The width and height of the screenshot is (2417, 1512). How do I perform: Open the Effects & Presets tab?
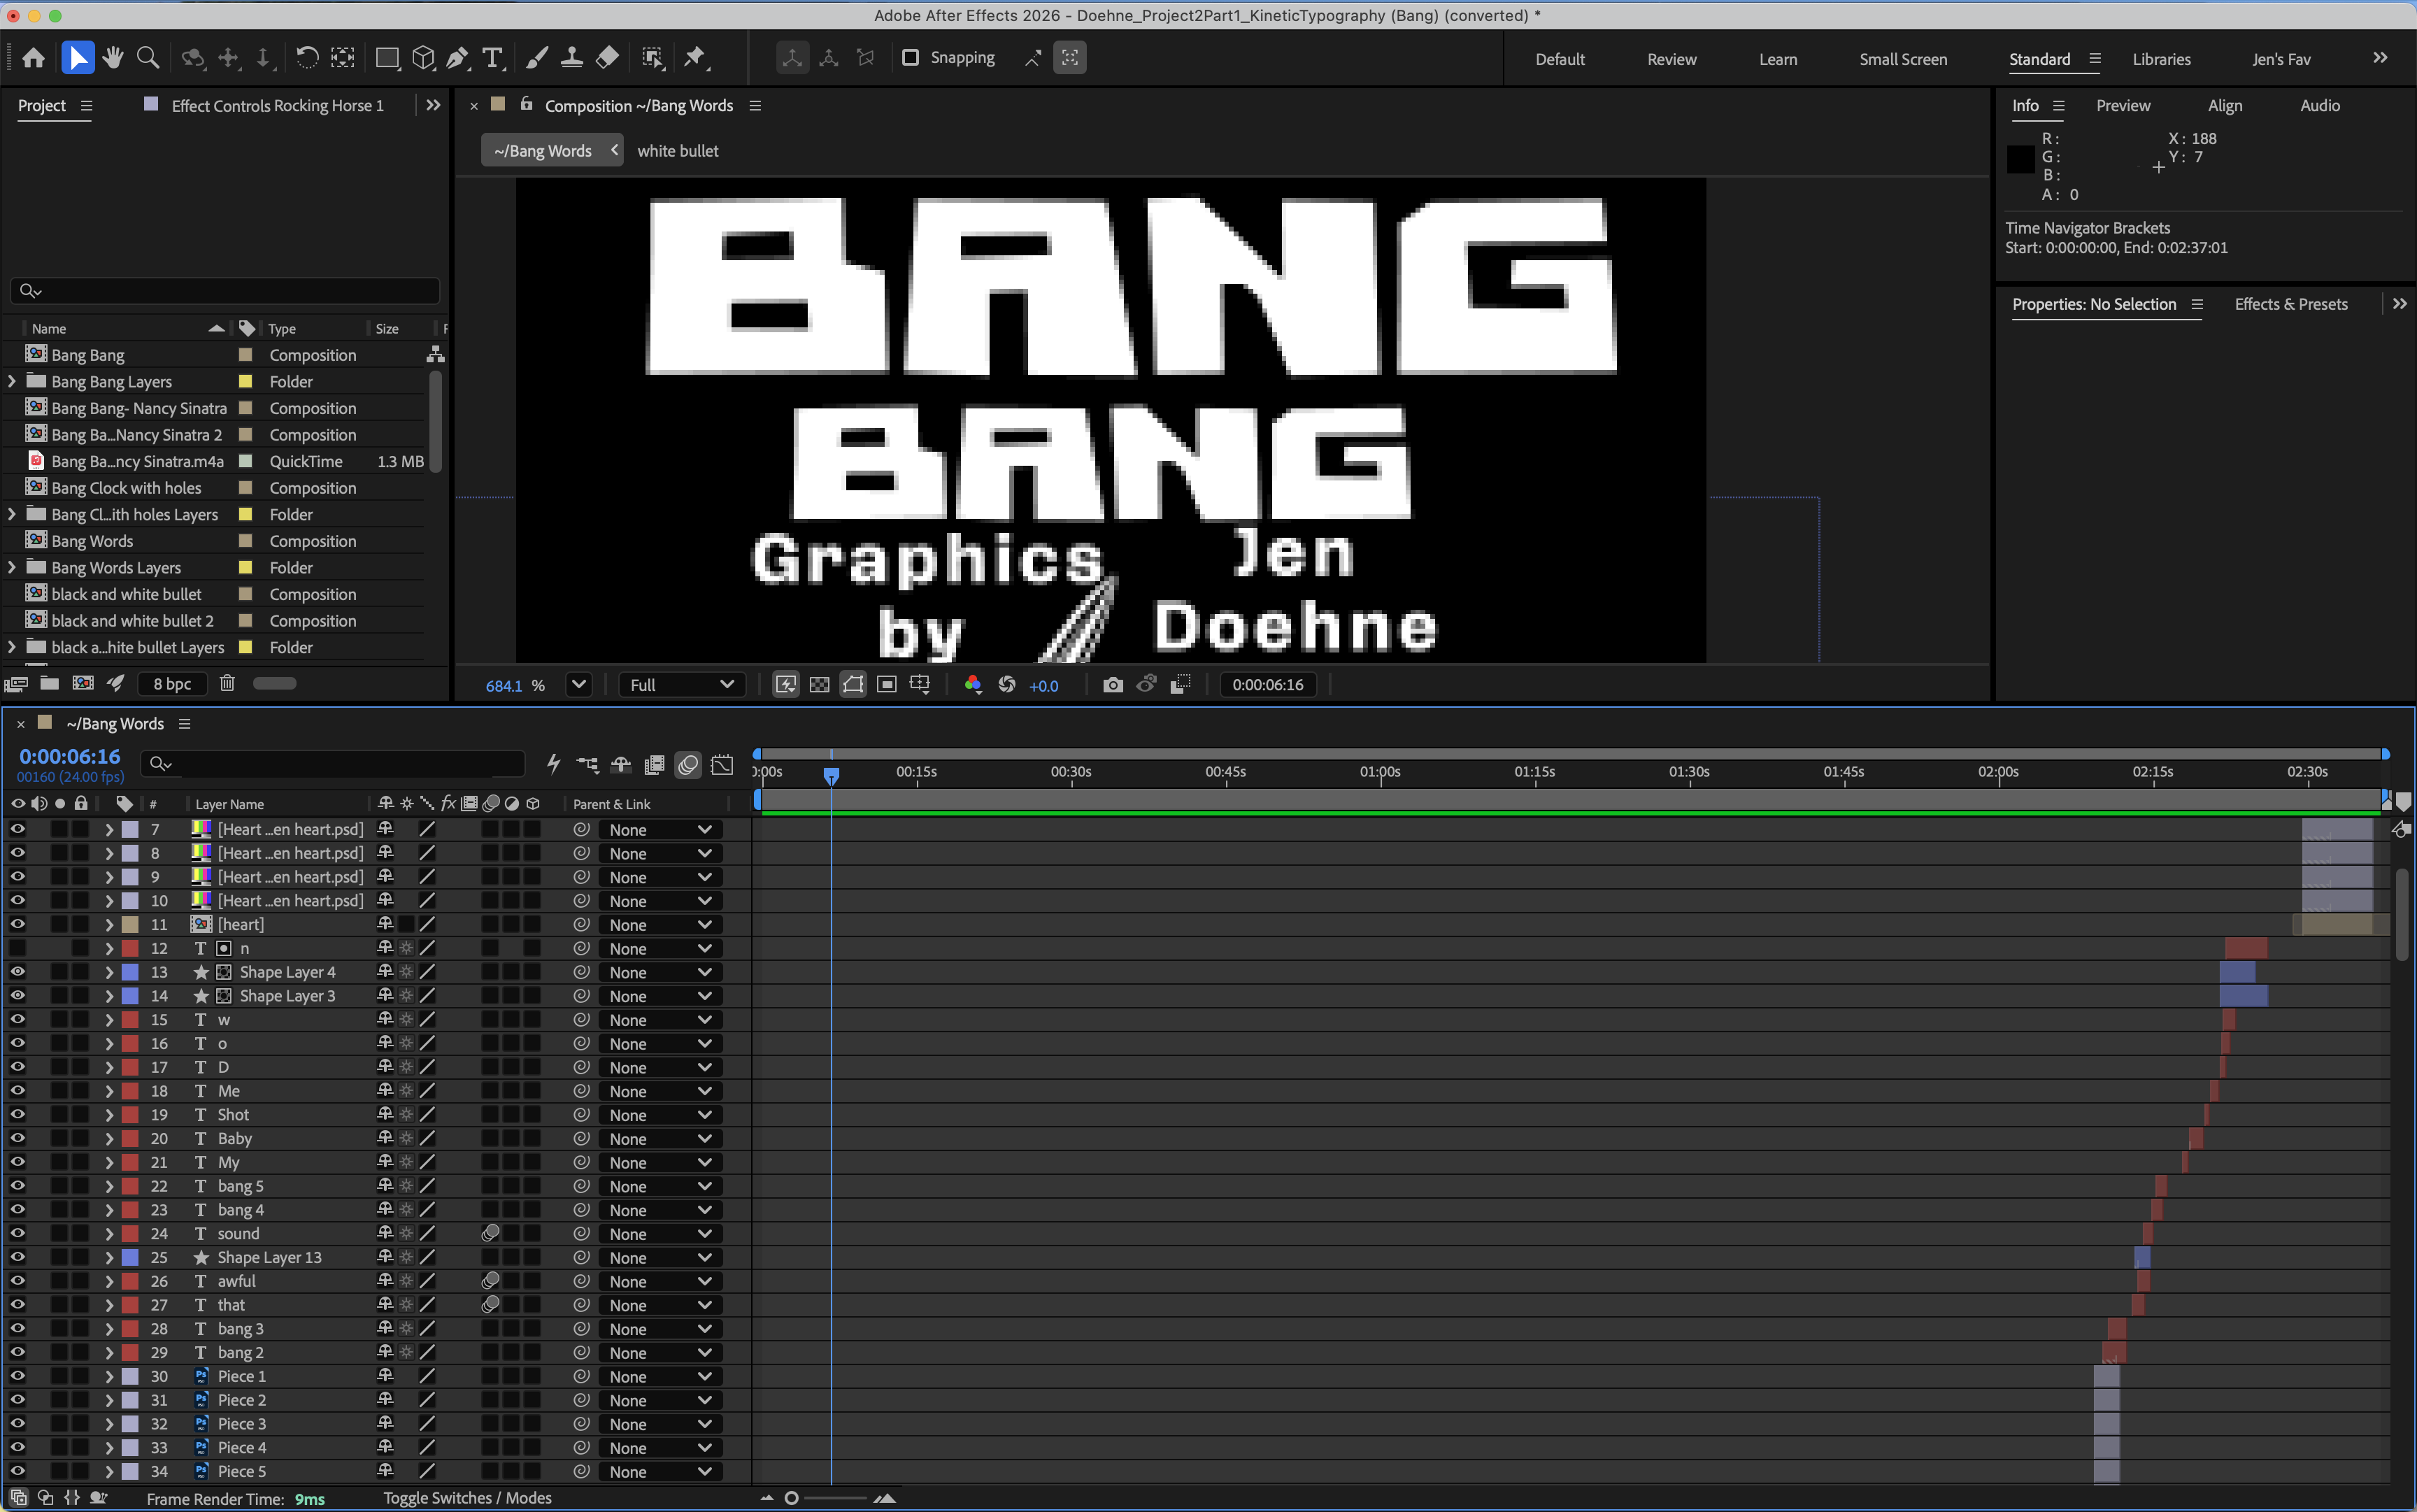(2290, 304)
